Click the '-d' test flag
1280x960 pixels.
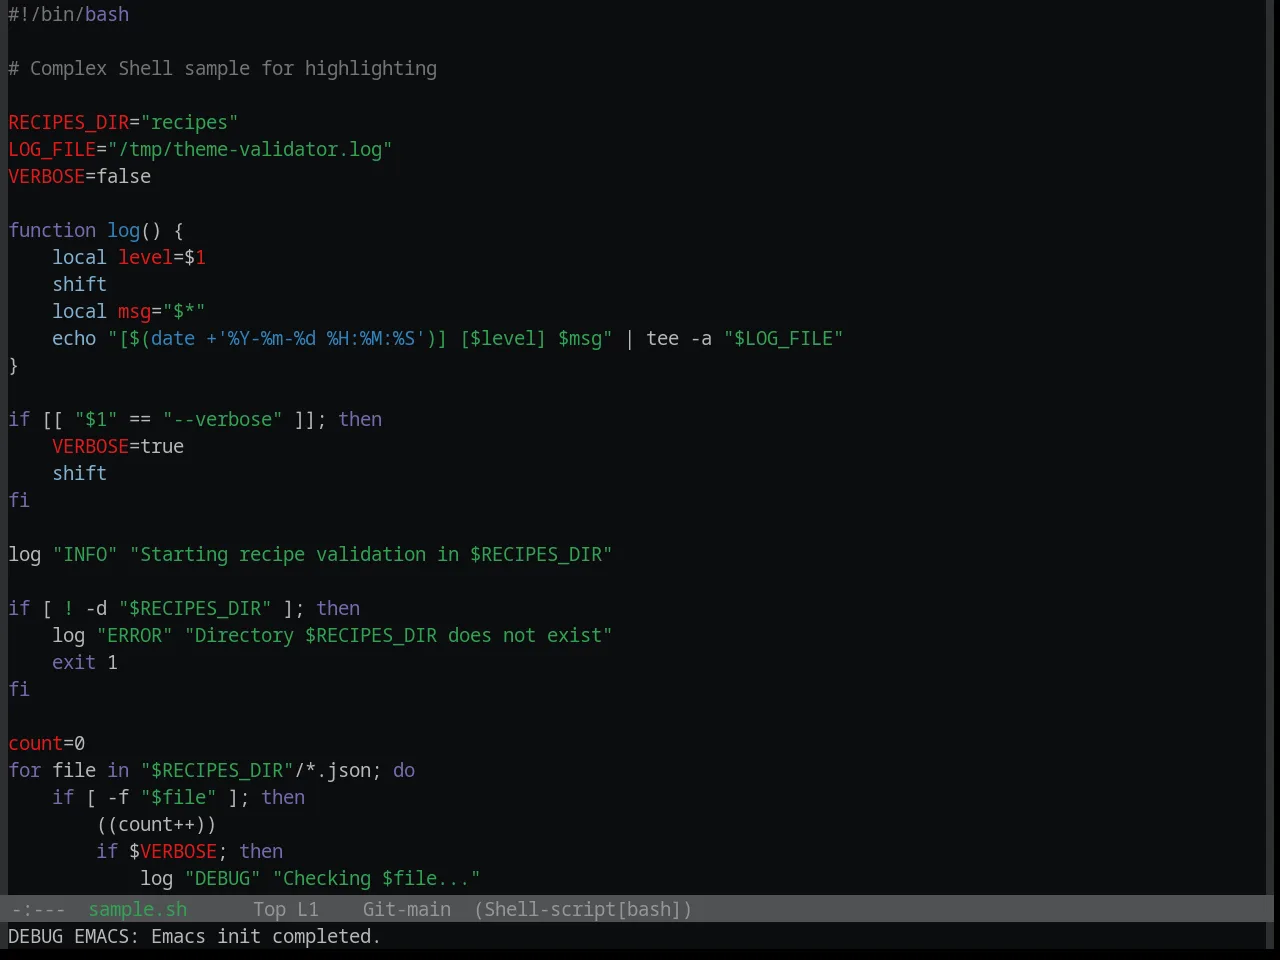96,608
